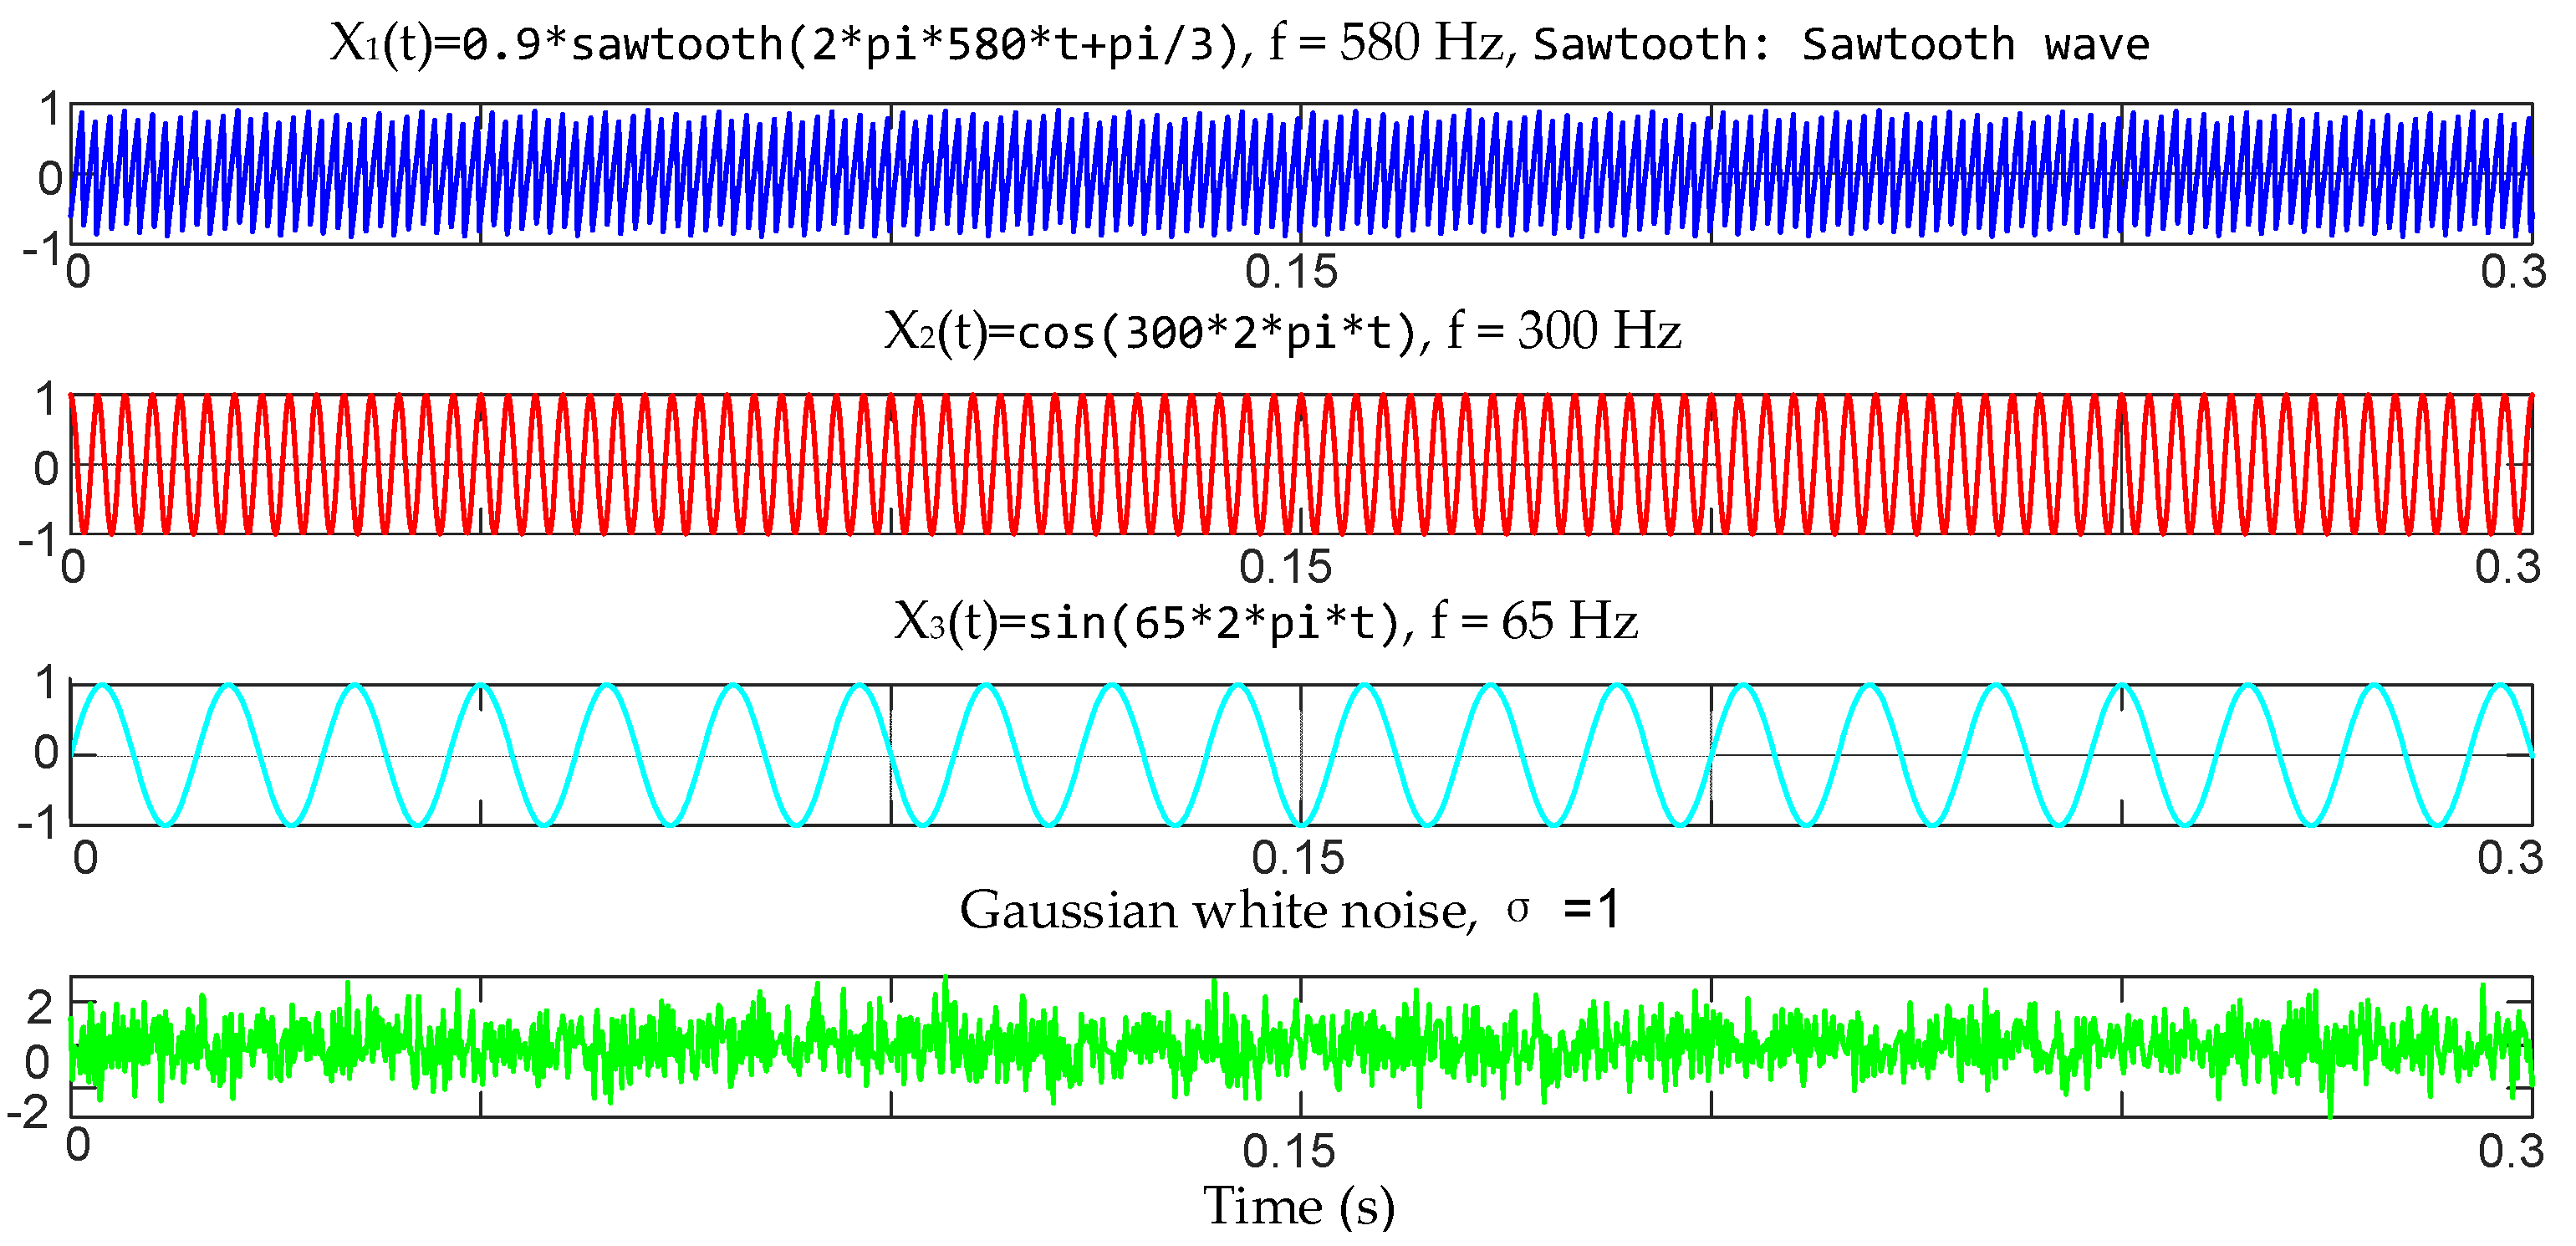The height and width of the screenshot is (1246, 2576).
Task: Click the 0.3 tick under cosine plot
Action: tap(2507, 568)
